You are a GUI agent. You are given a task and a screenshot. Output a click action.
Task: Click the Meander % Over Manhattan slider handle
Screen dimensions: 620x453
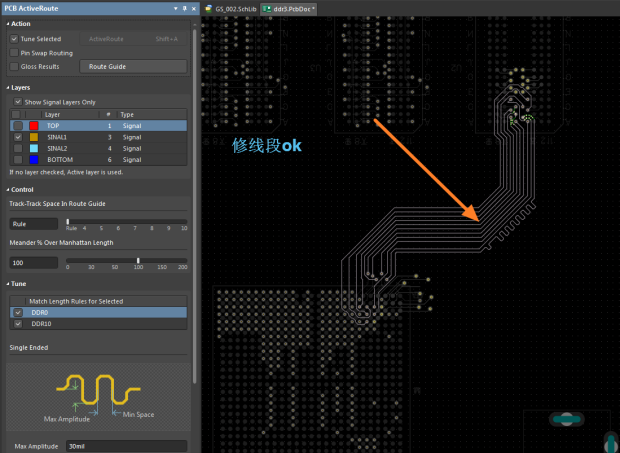tap(138, 260)
